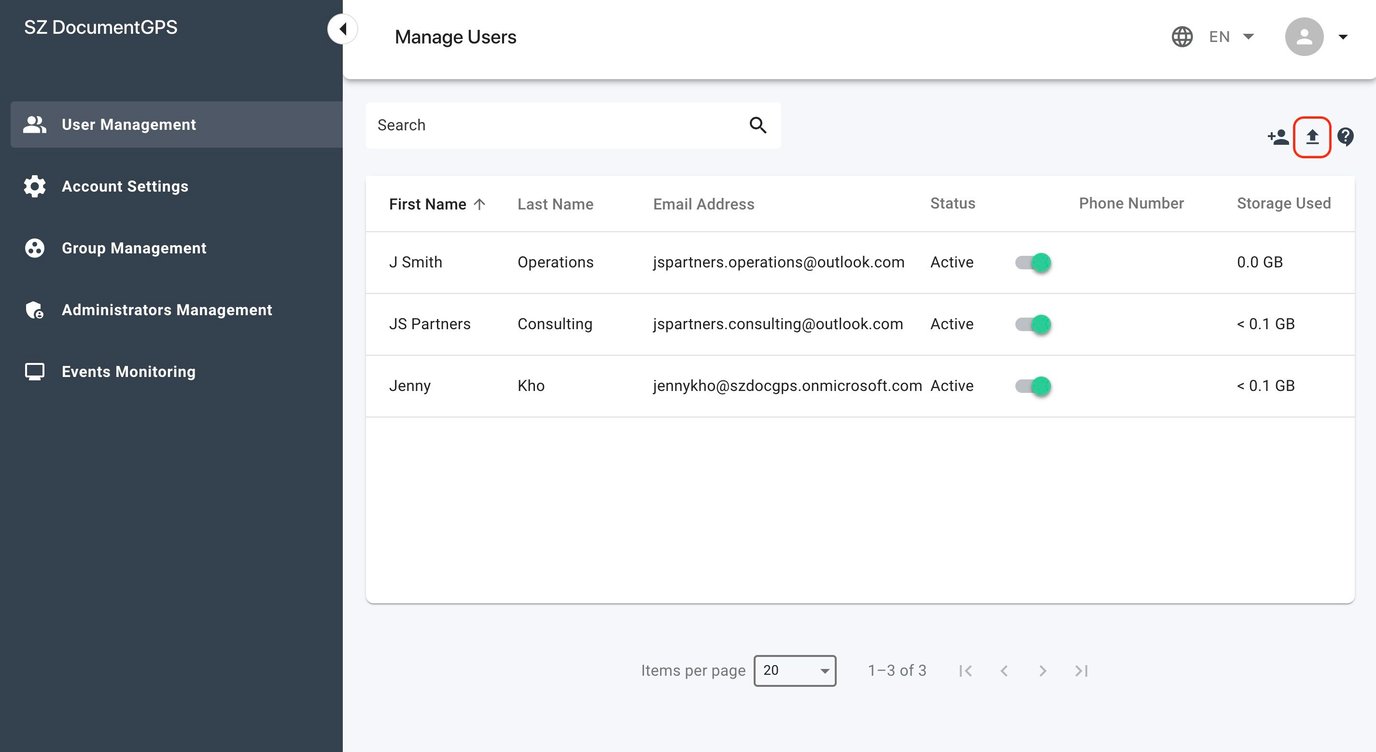Open the account menu dropdown arrow

click(1342, 36)
